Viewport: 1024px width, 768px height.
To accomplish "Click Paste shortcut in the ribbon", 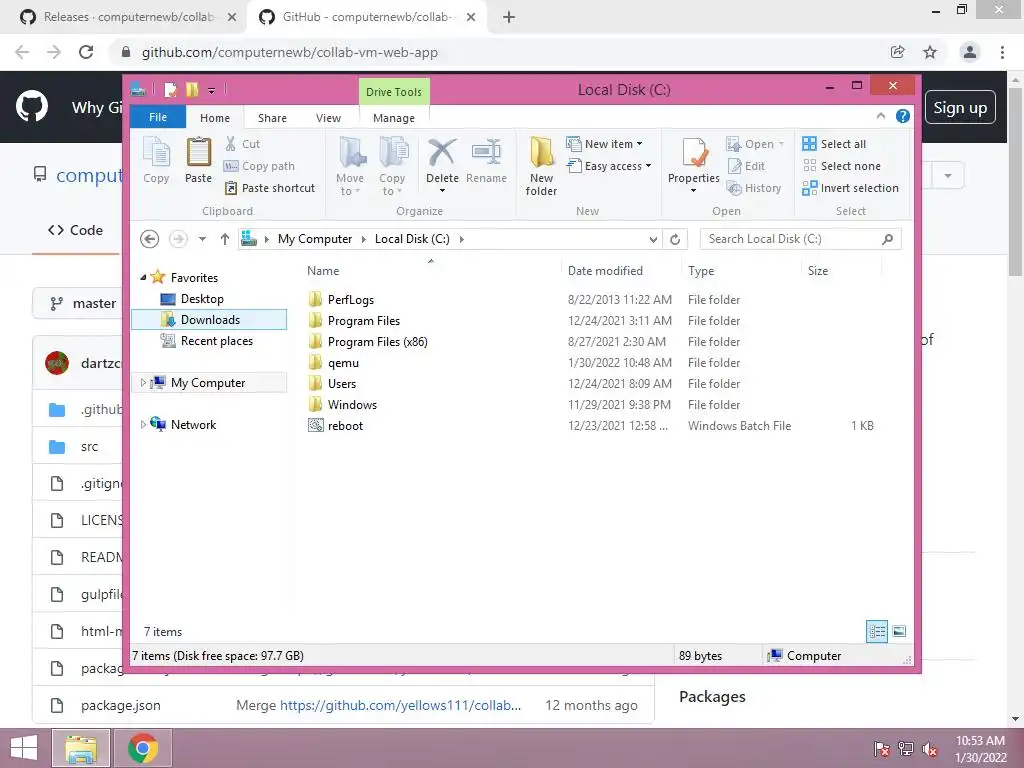I will tap(270, 188).
